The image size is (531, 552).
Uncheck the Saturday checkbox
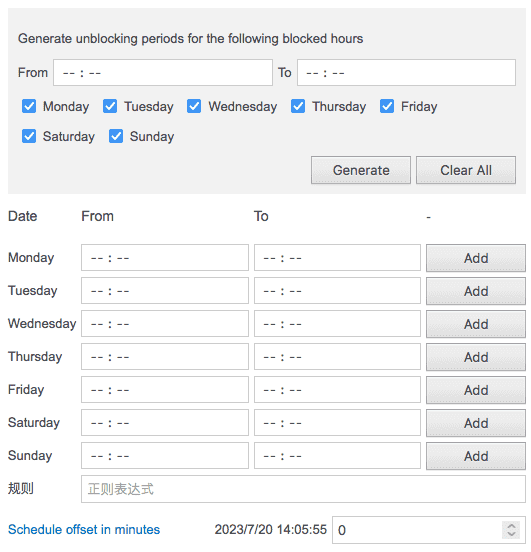[x=29, y=136]
